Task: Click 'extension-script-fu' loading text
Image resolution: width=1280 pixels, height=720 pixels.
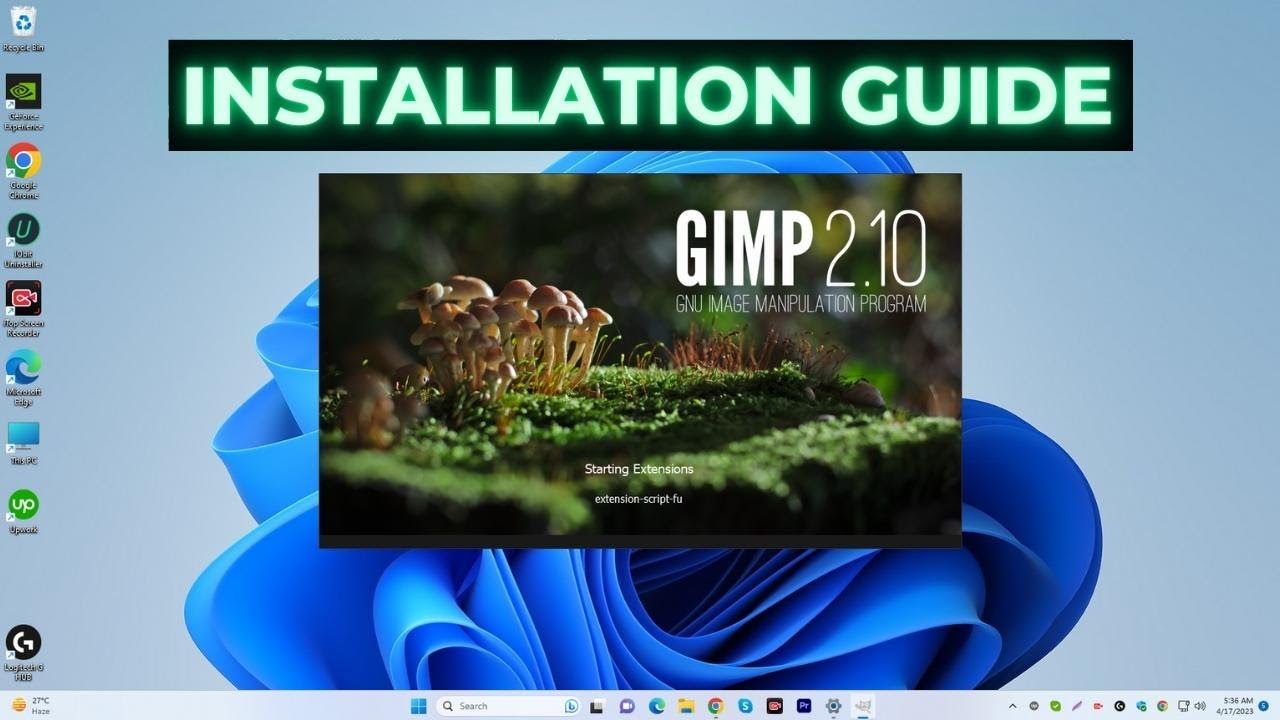Action: pos(638,498)
